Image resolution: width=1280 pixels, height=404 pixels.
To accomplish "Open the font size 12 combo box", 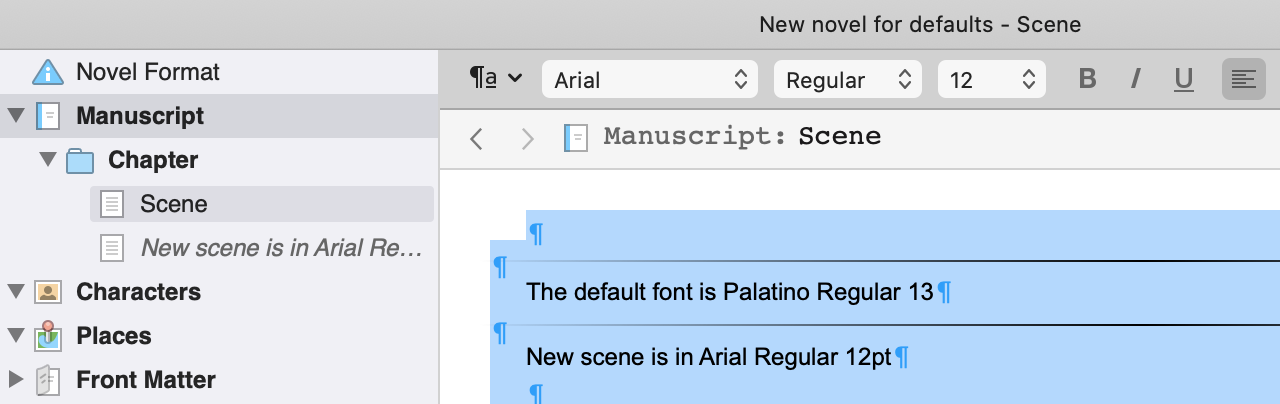I will 991,79.
